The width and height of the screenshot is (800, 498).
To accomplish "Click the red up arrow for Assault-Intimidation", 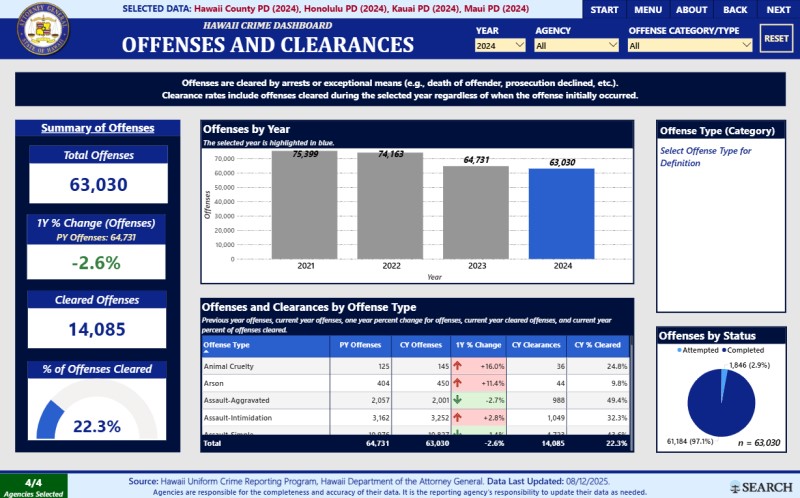I will tap(459, 417).
